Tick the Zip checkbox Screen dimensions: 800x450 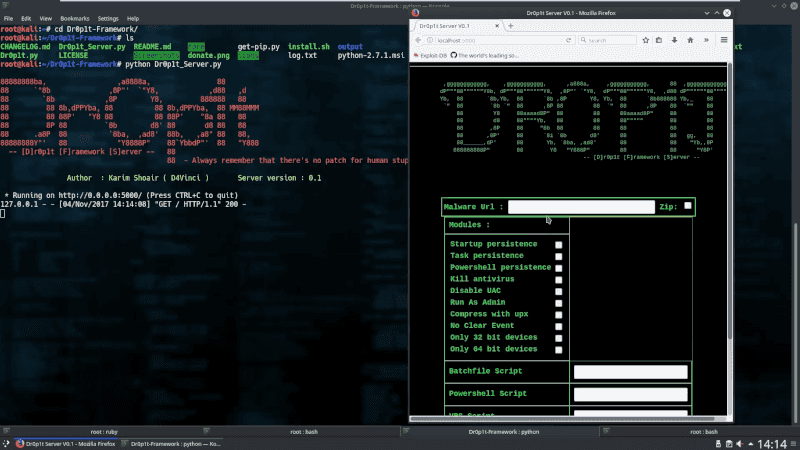[x=688, y=206]
